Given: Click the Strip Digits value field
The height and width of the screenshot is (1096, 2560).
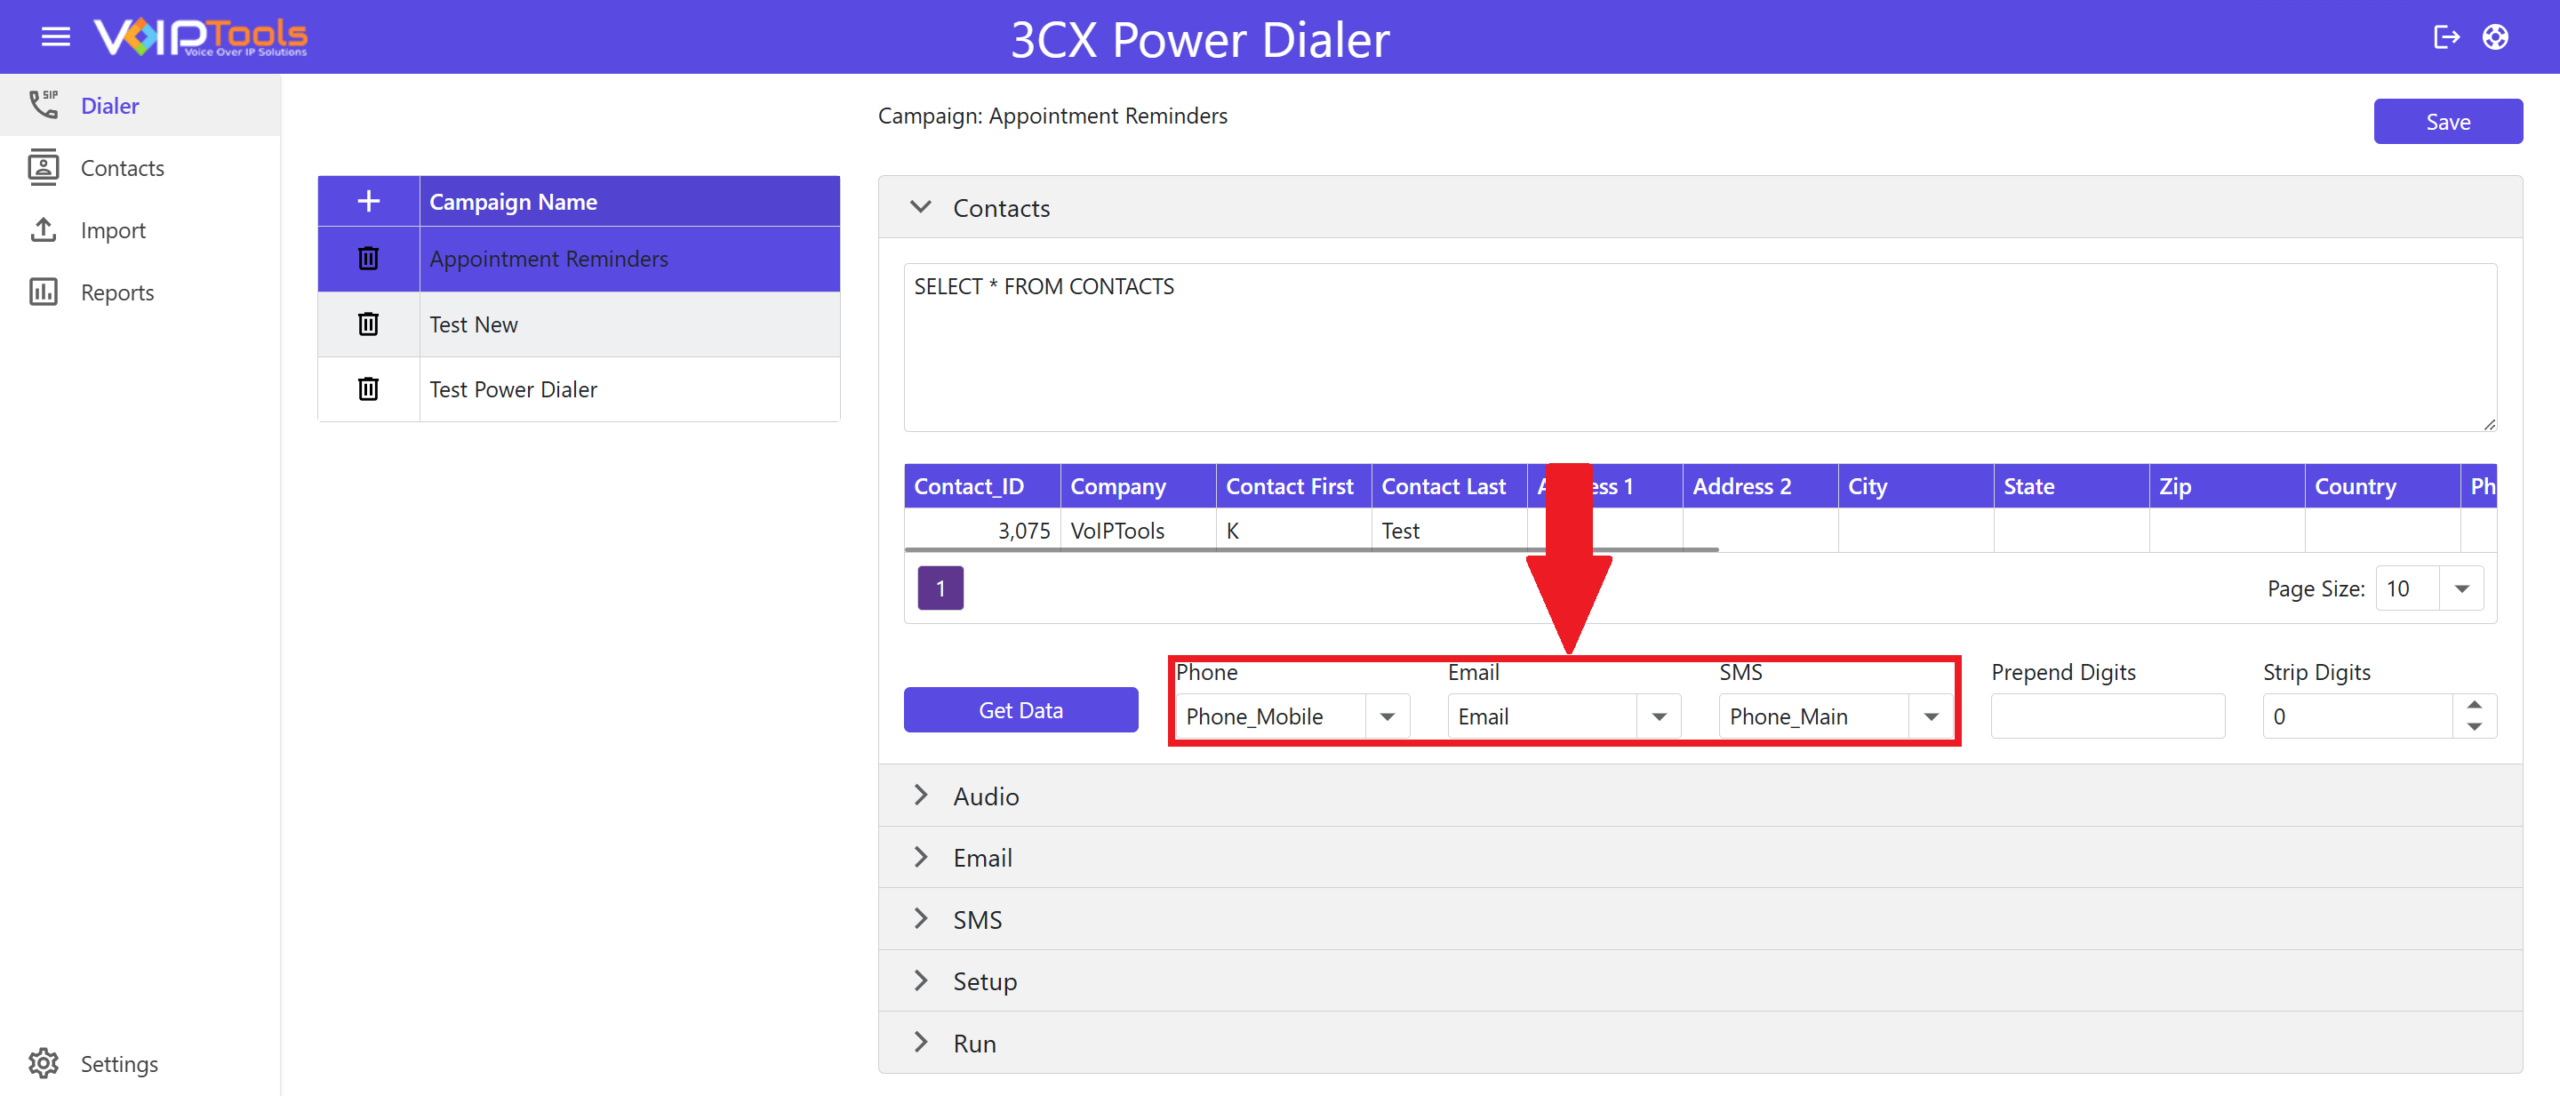Looking at the screenshot, I should pos(2358,716).
